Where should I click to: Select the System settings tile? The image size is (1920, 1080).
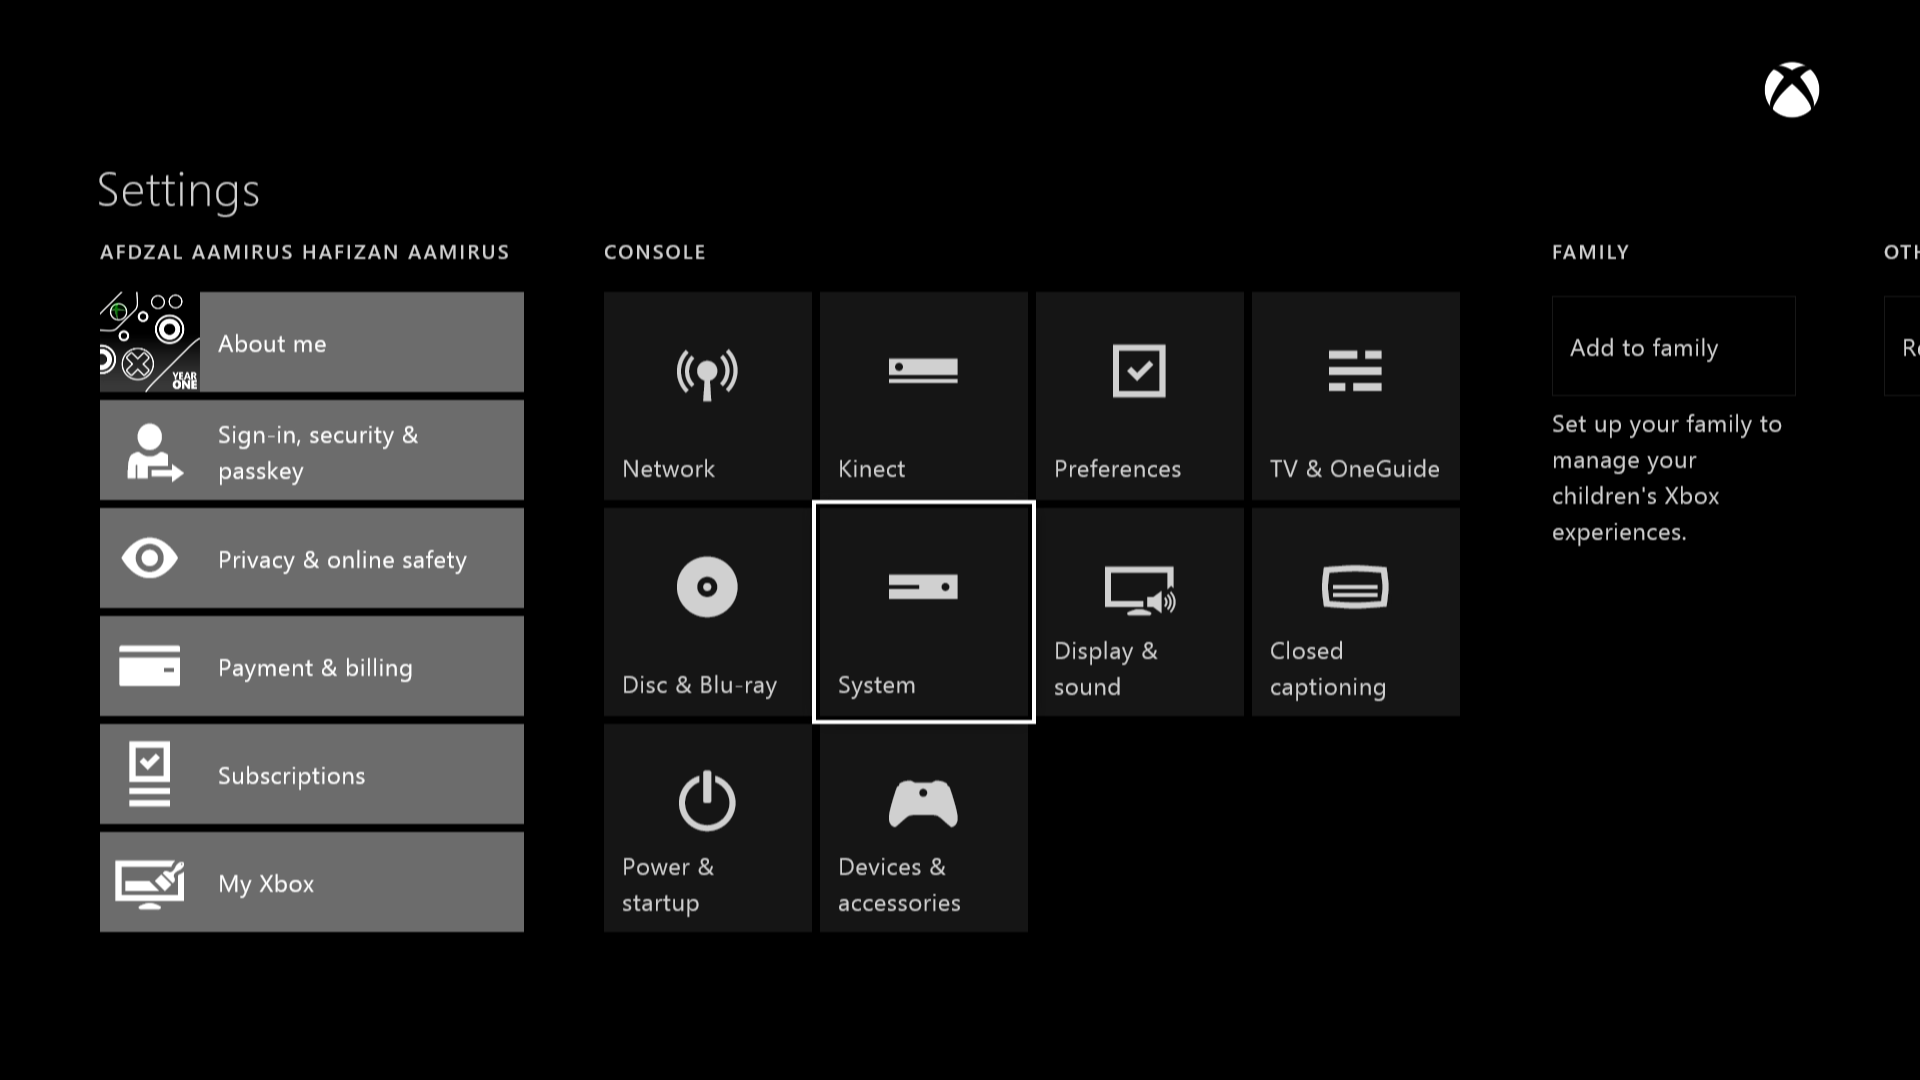pos(923,611)
